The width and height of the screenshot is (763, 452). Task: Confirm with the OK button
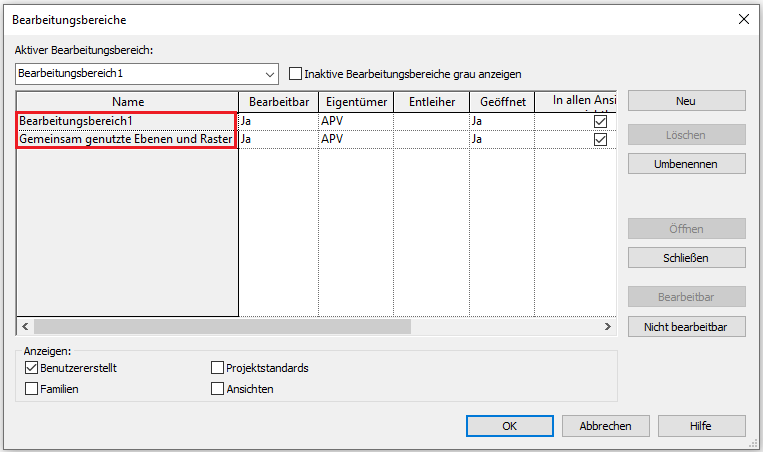click(x=509, y=426)
